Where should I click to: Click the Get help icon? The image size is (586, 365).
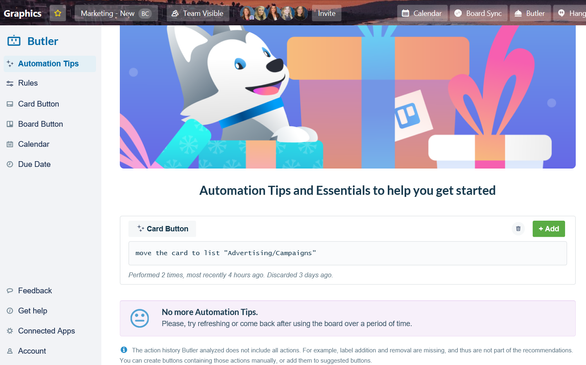point(10,311)
